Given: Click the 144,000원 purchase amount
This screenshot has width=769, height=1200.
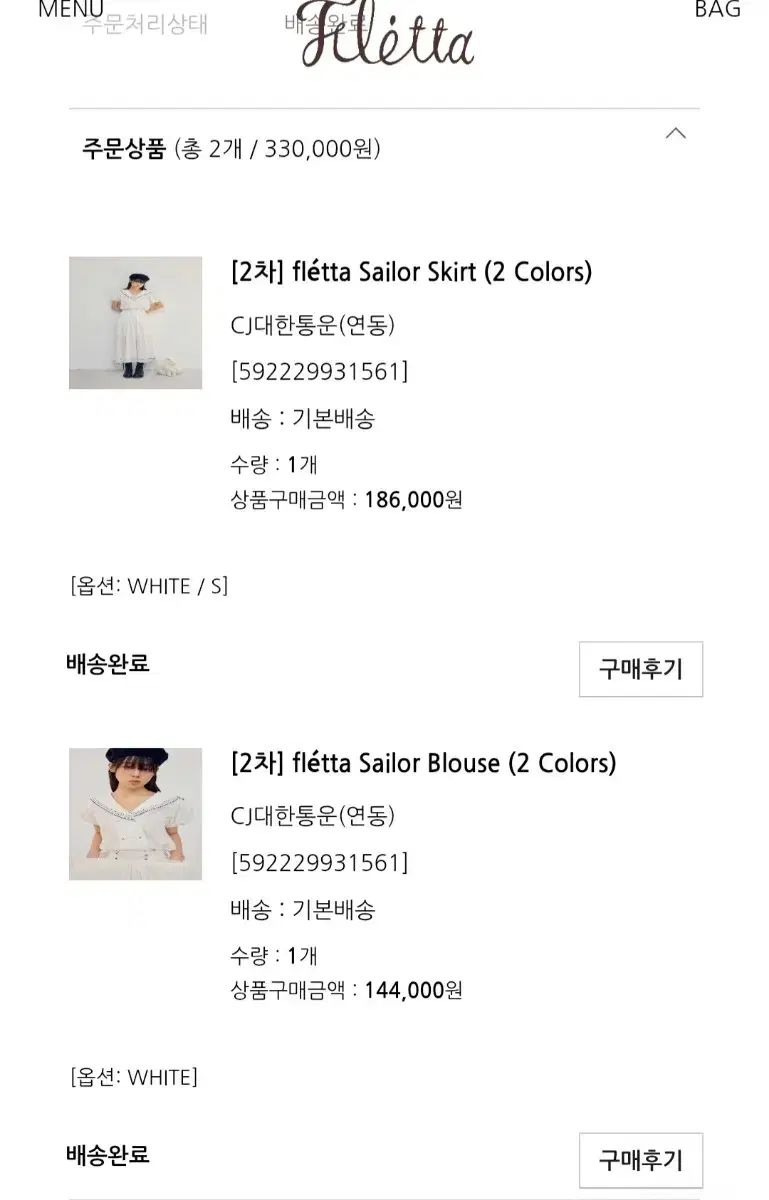Looking at the screenshot, I should point(413,990).
